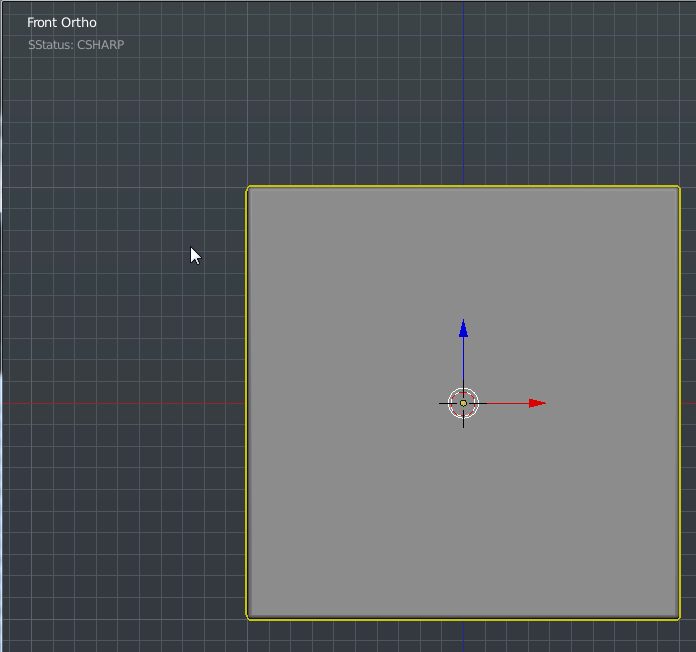This screenshot has width=696, height=652.
Task: Click the mouse pointer arrow in viewport
Action: 195,256
